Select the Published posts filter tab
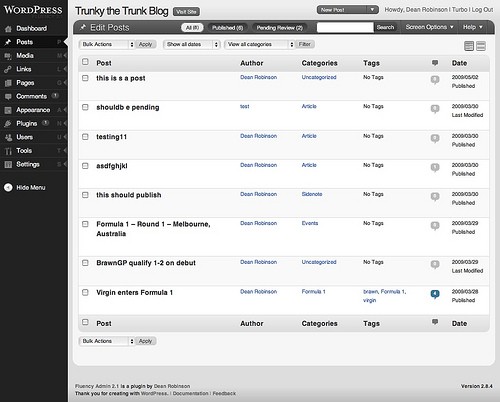 (x=228, y=28)
